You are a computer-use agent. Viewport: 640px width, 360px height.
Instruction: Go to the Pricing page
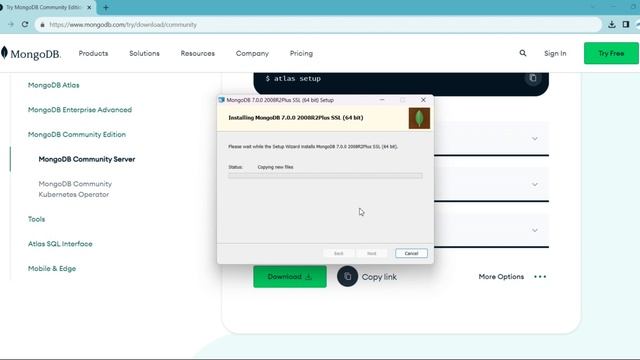tap(301, 53)
